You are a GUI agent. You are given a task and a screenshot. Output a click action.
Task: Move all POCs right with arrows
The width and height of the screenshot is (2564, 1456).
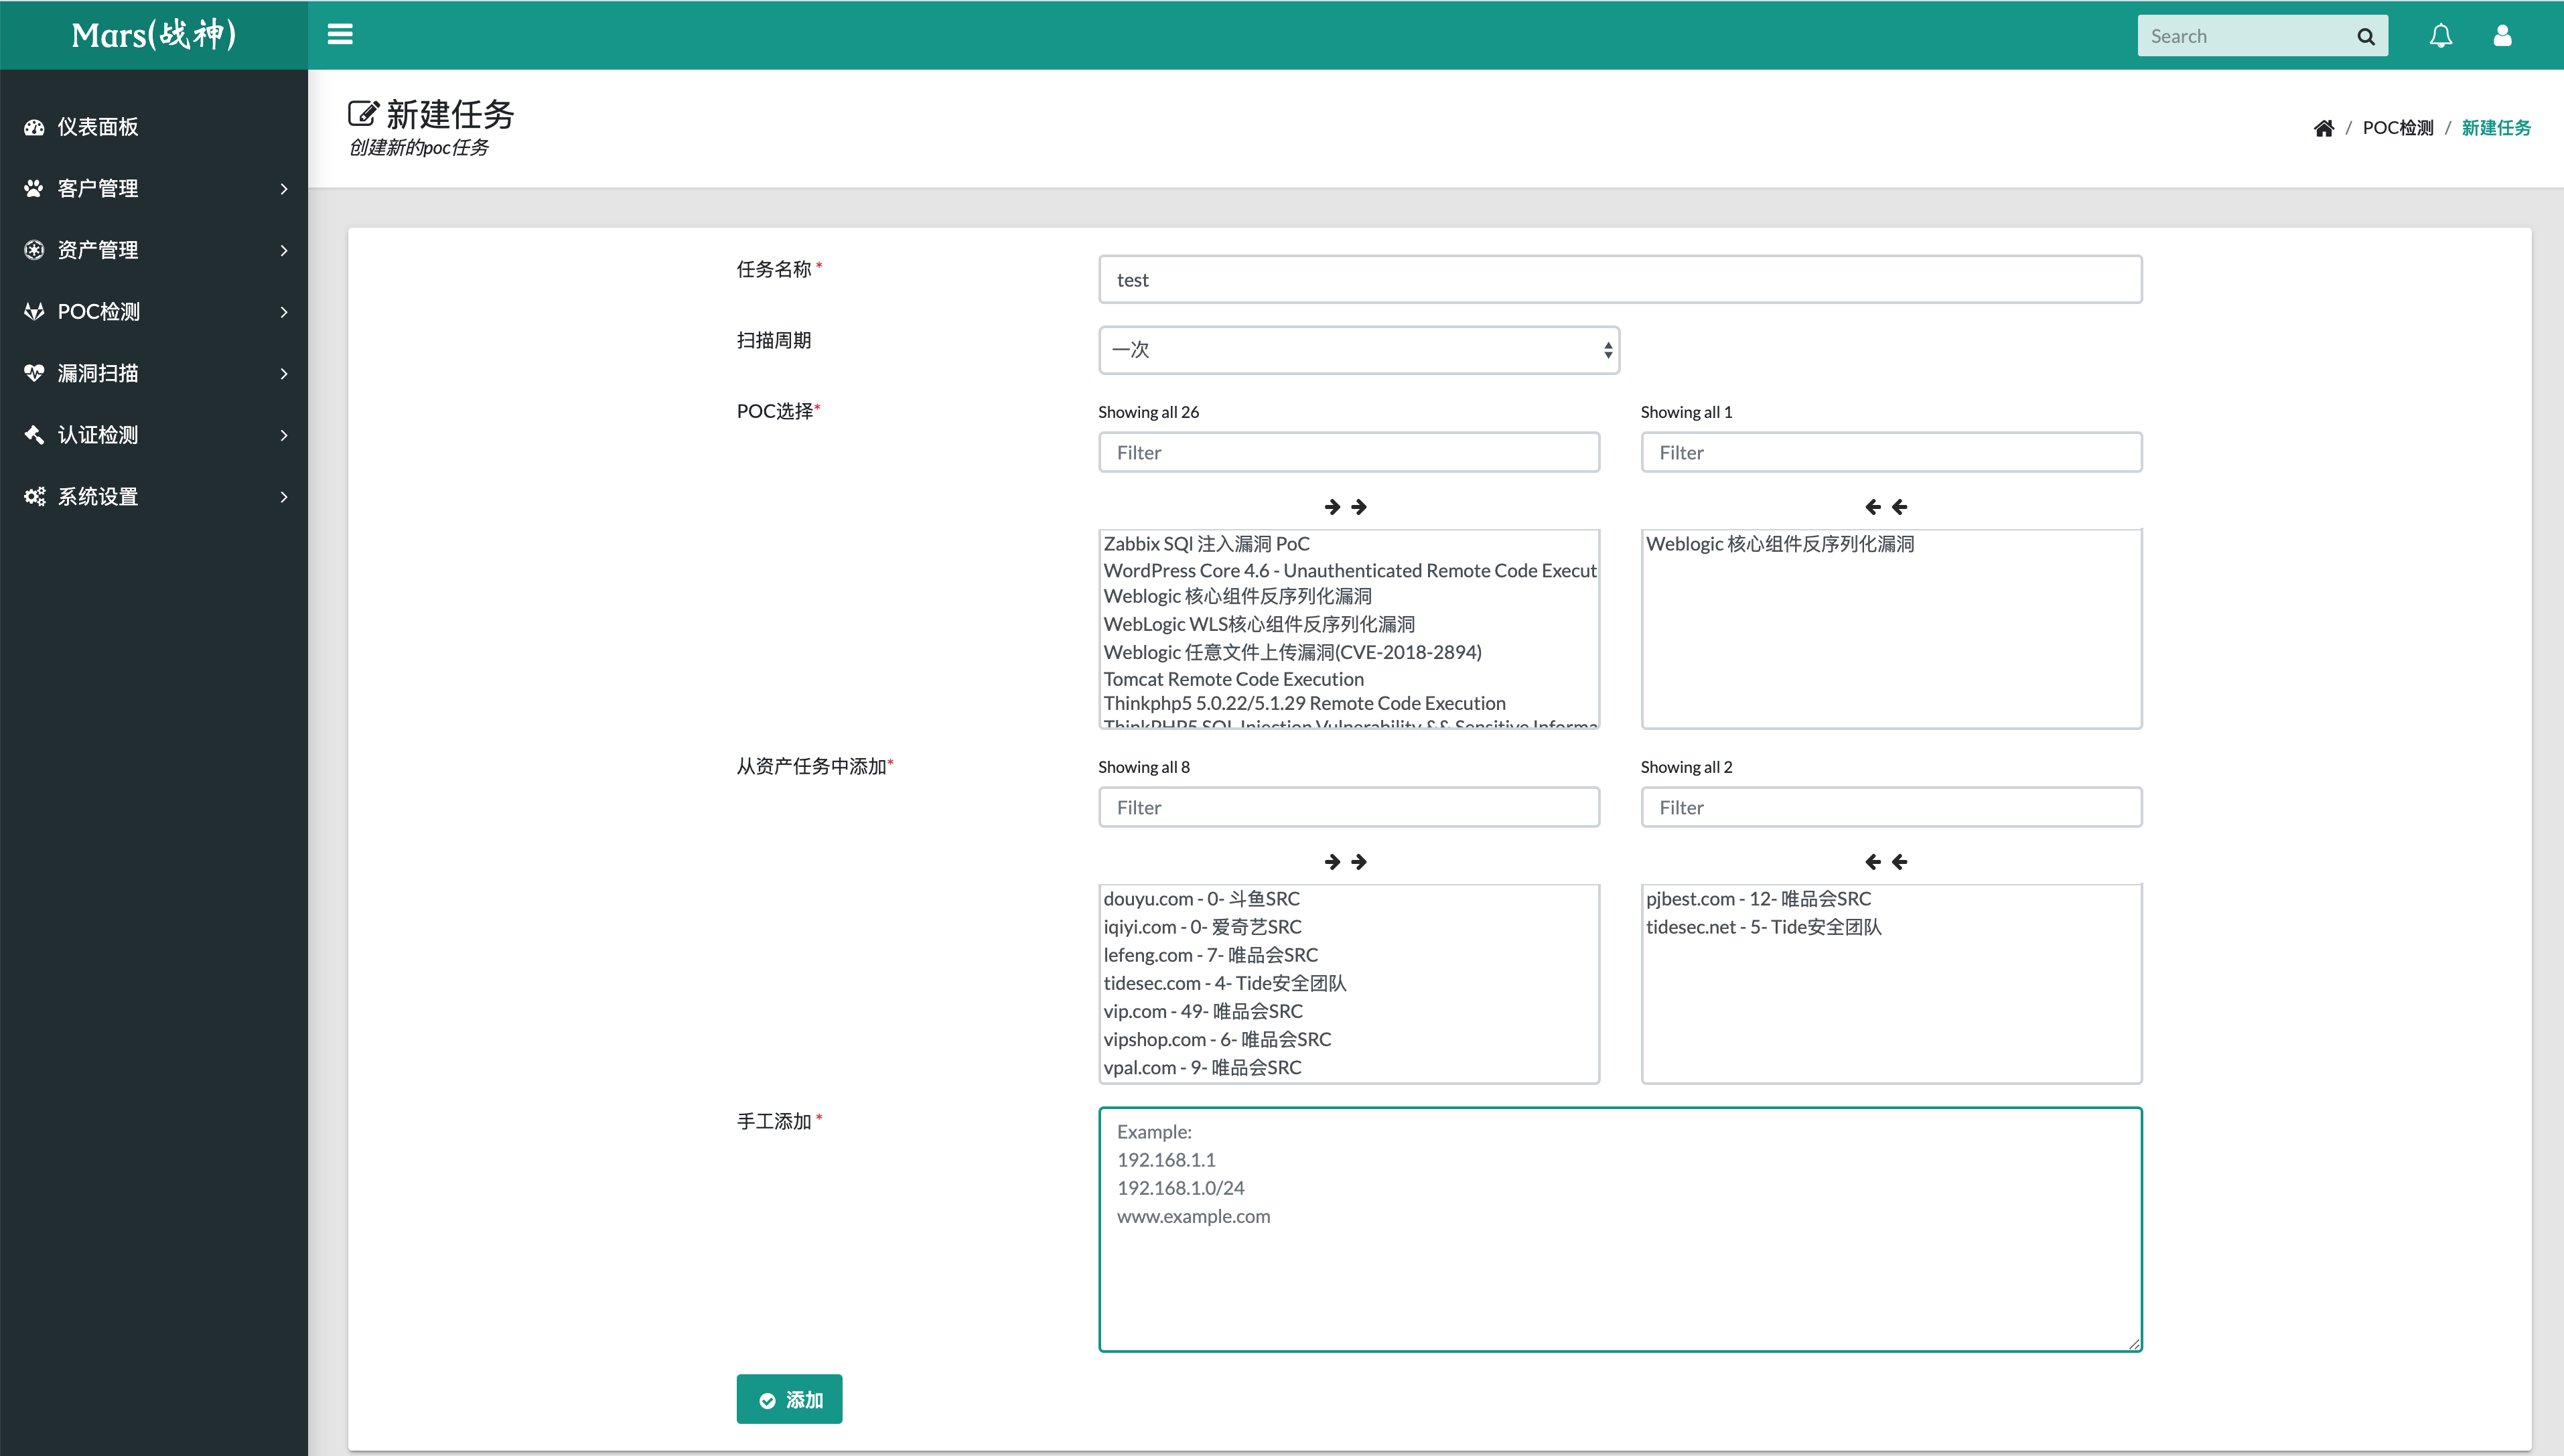tap(1345, 507)
